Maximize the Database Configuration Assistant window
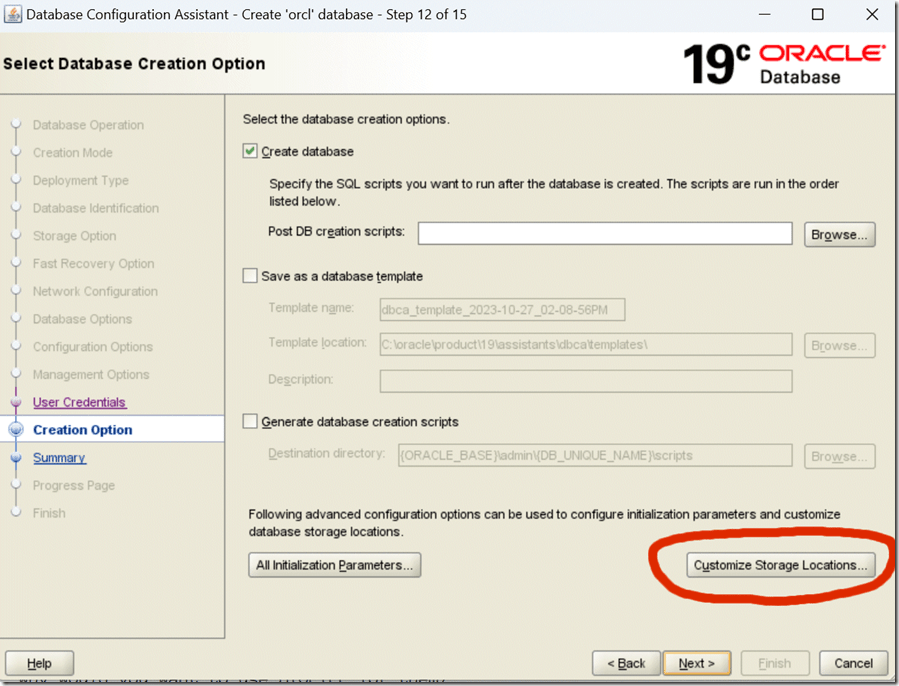This screenshot has width=899, height=686. (817, 15)
